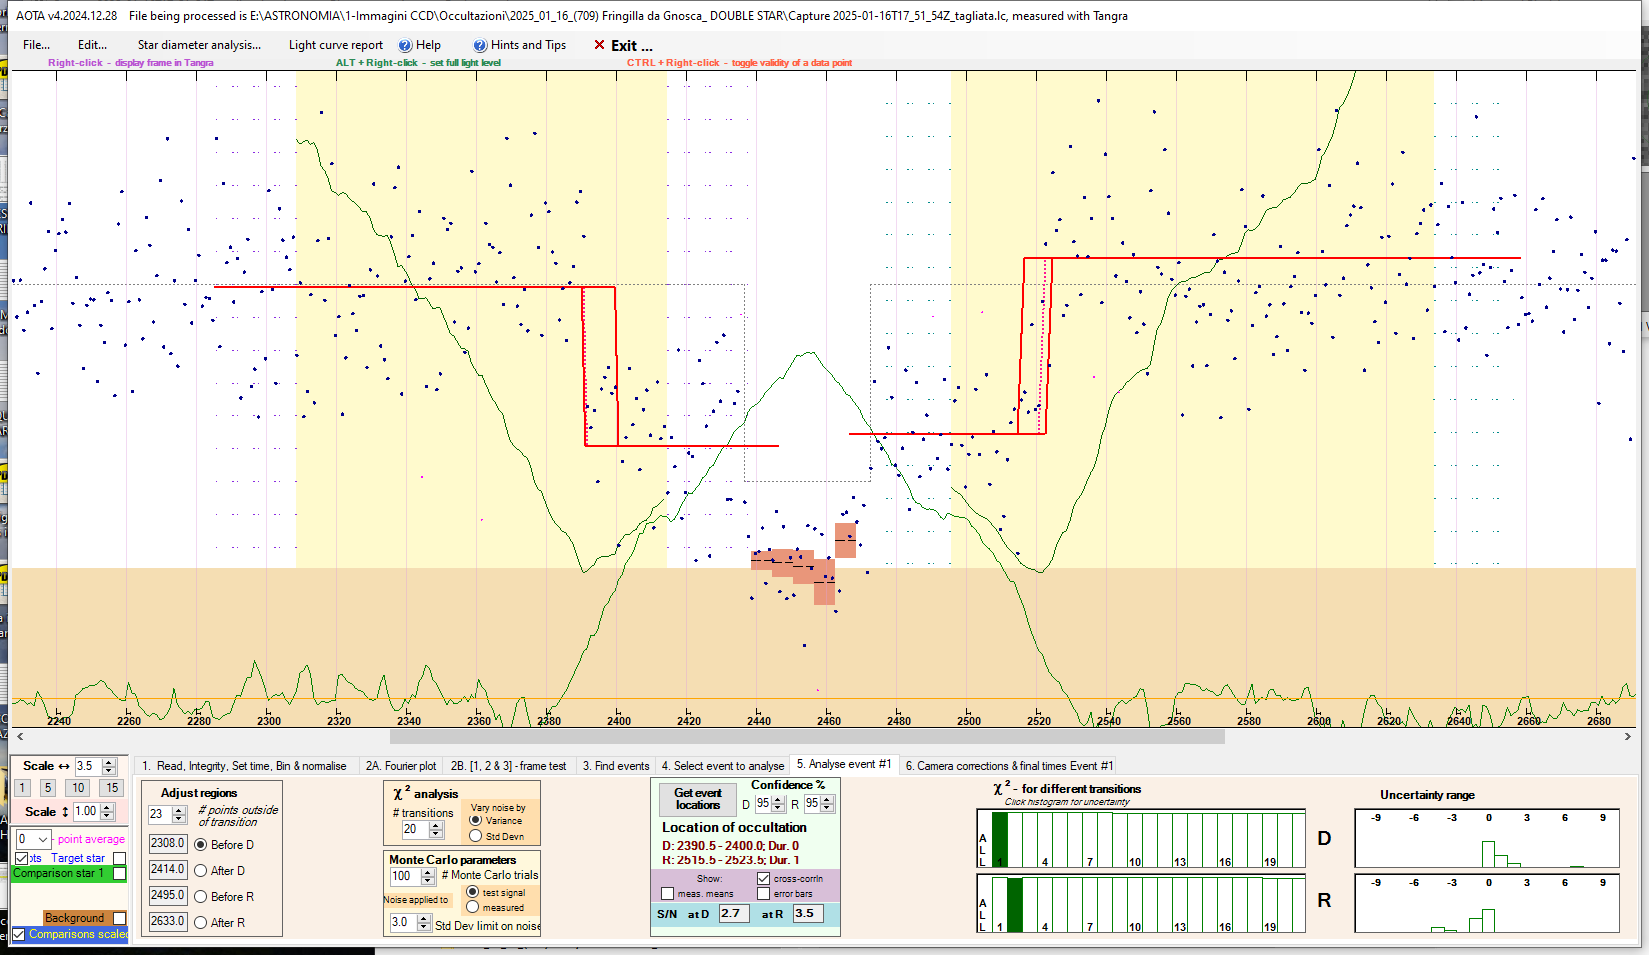1649x955 pixels.
Task: Select the Before R radio button
Action: point(201,897)
